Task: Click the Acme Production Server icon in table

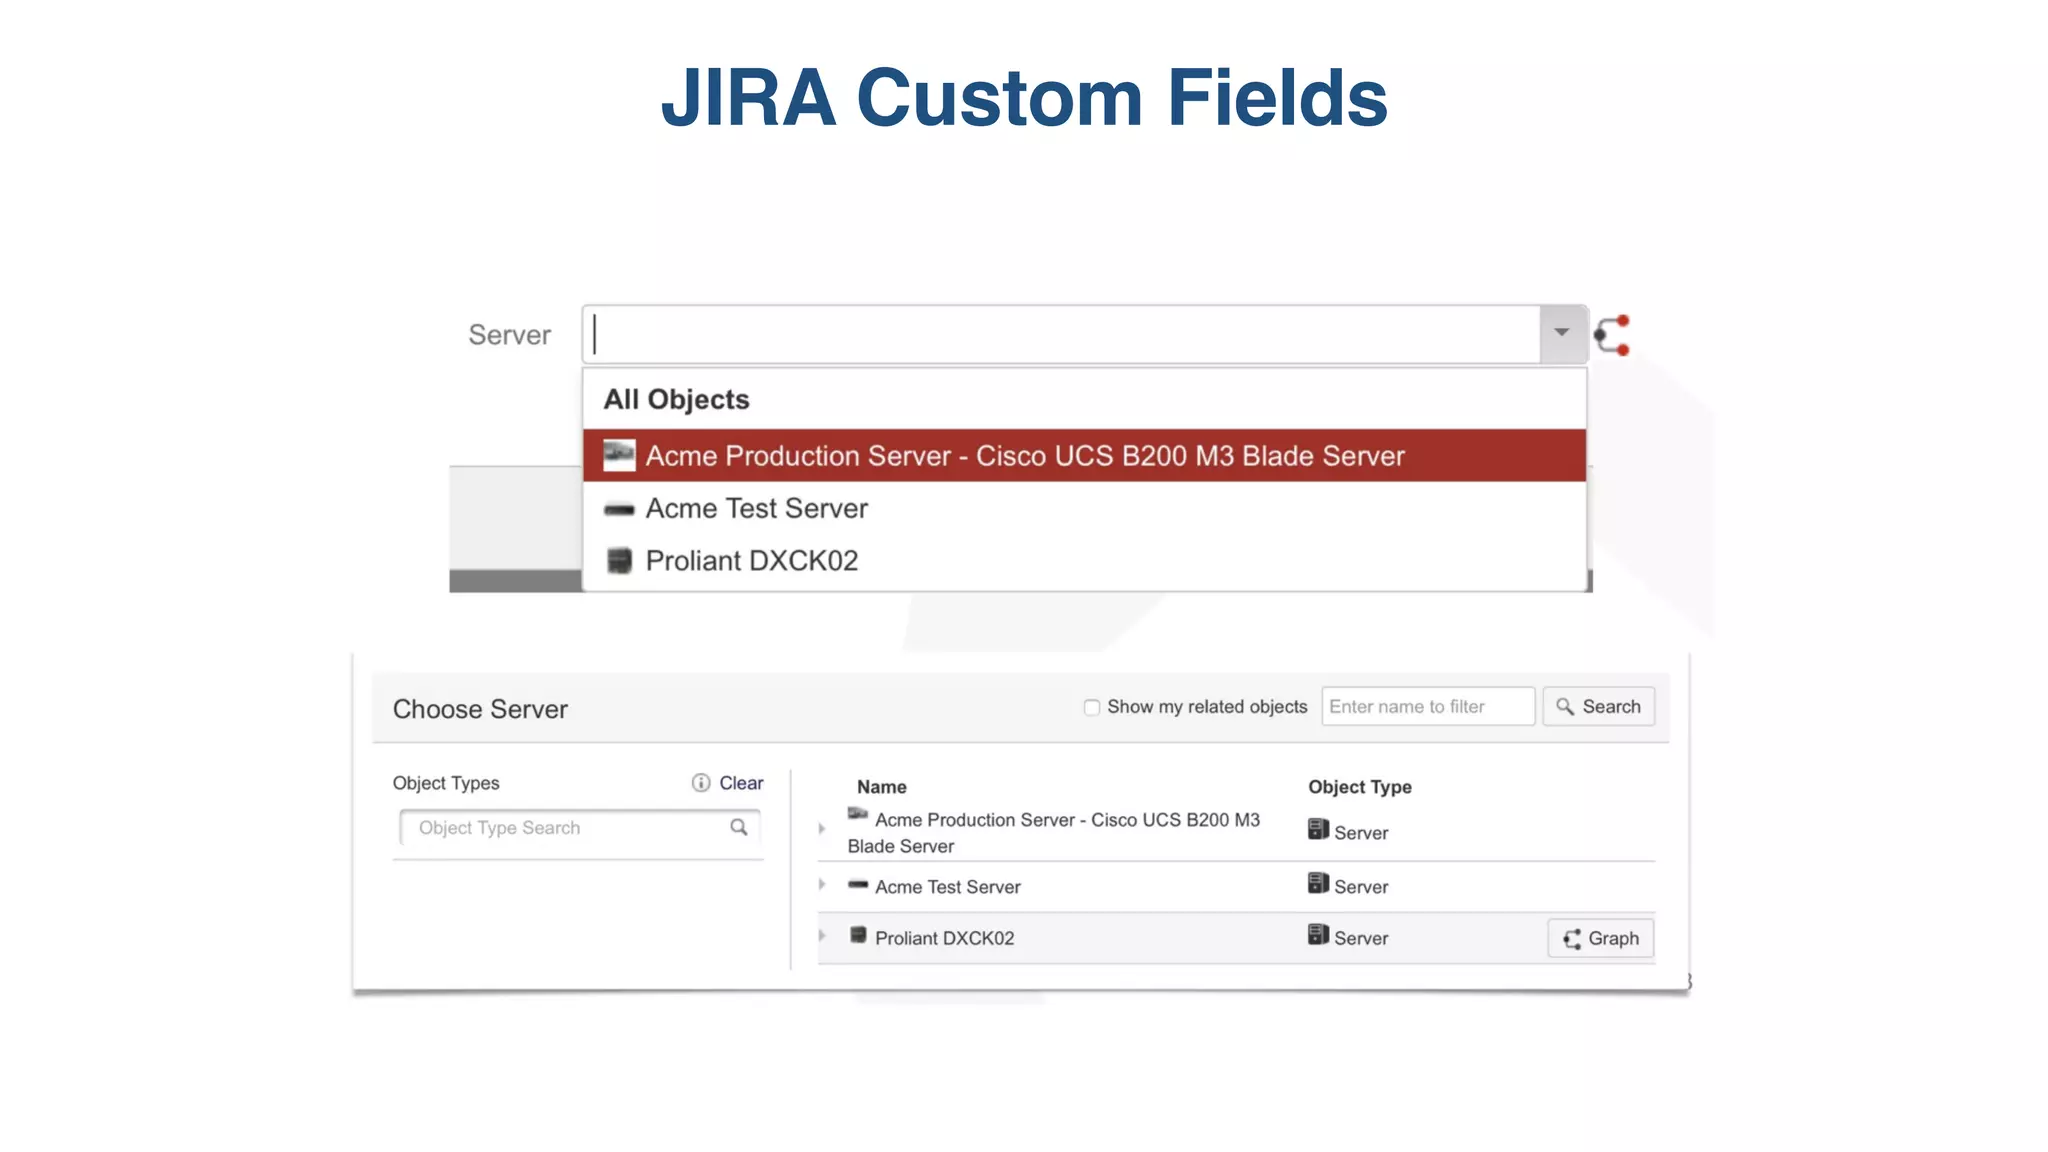Action: (858, 814)
